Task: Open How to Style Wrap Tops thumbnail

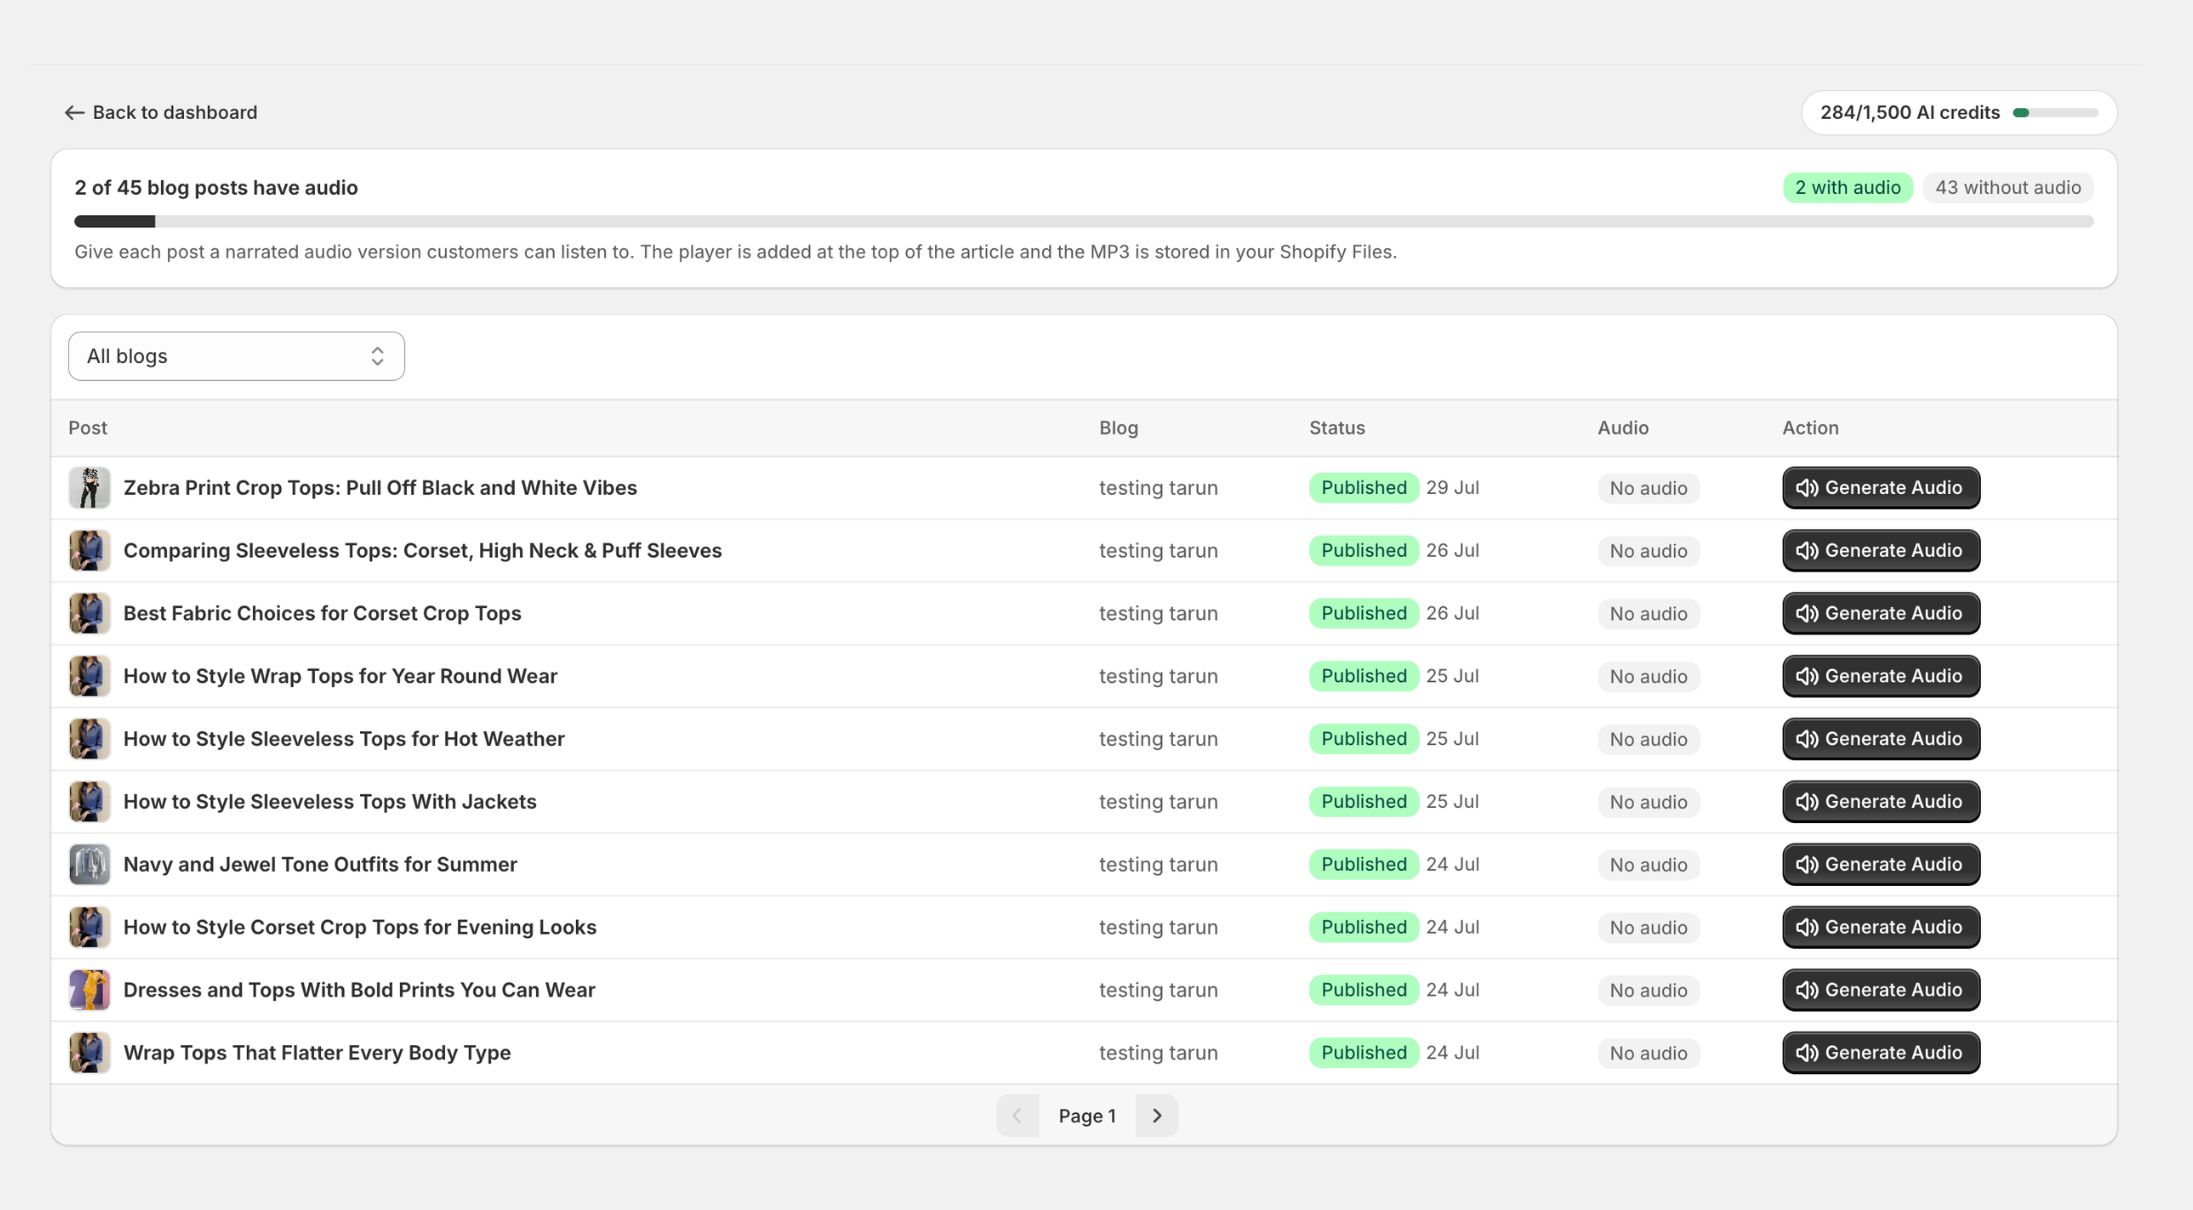Action: (x=89, y=676)
